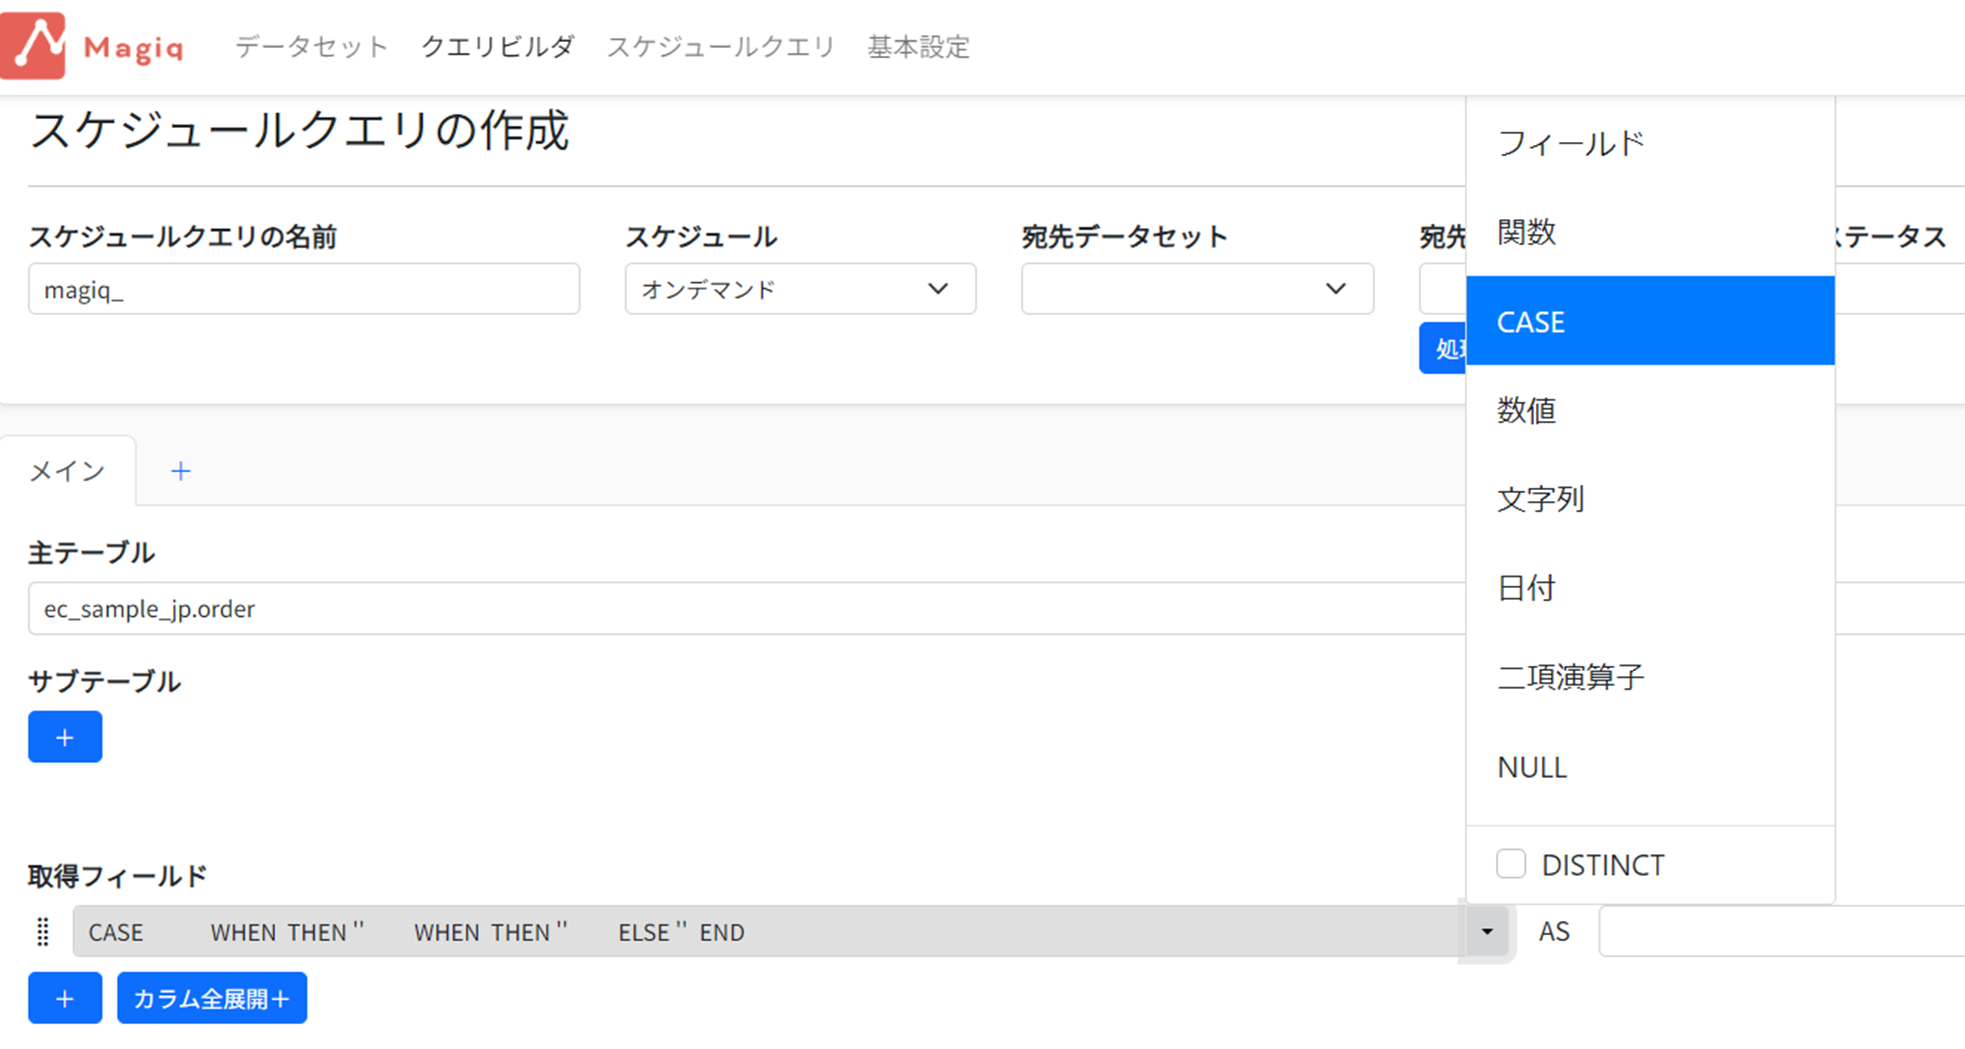1965x1049 pixels.
Task: Select フィールド from the open menu
Action: (1570, 143)
